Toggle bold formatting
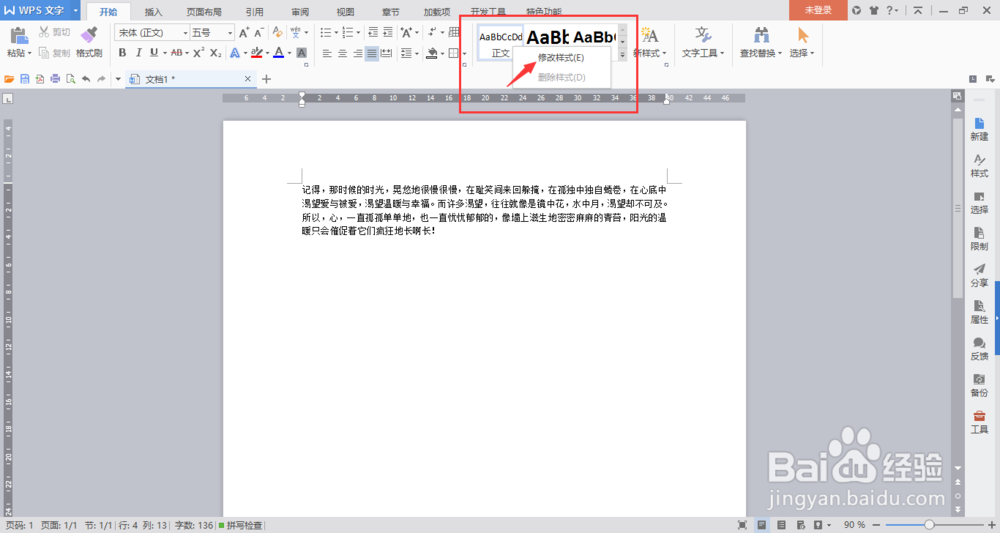 tap(122, 53)
